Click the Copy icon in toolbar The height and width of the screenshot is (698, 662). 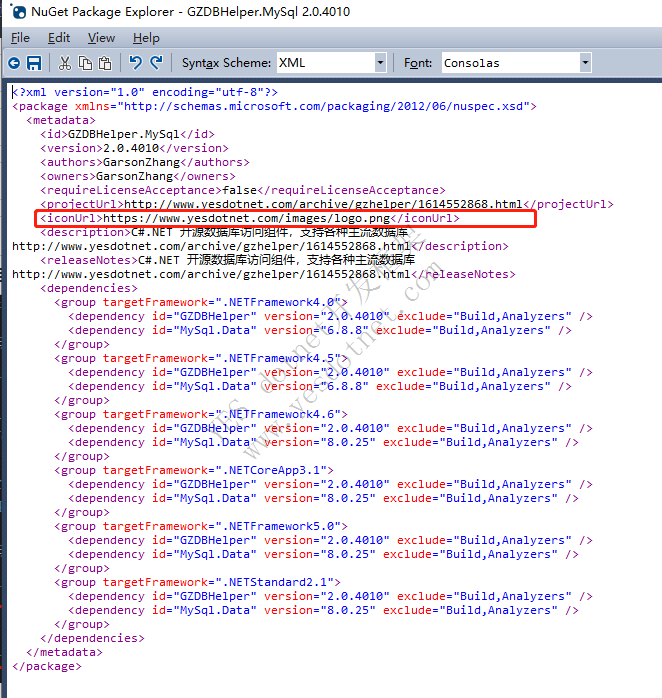click(x=85, y=63)
